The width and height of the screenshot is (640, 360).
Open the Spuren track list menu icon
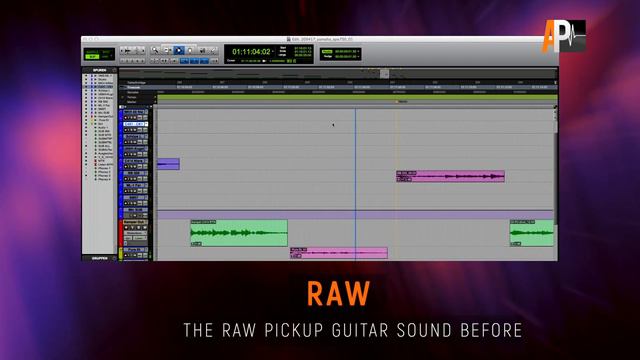tap(114, 70)
